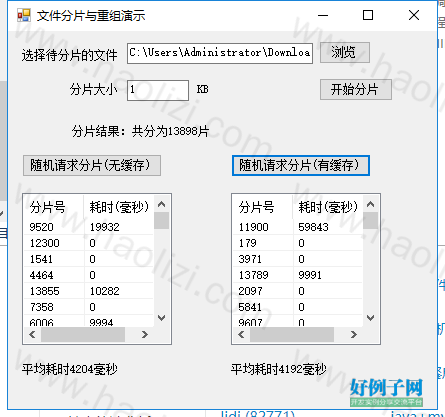Focus the file path input field
445x417 pixels.
point(220,53)
